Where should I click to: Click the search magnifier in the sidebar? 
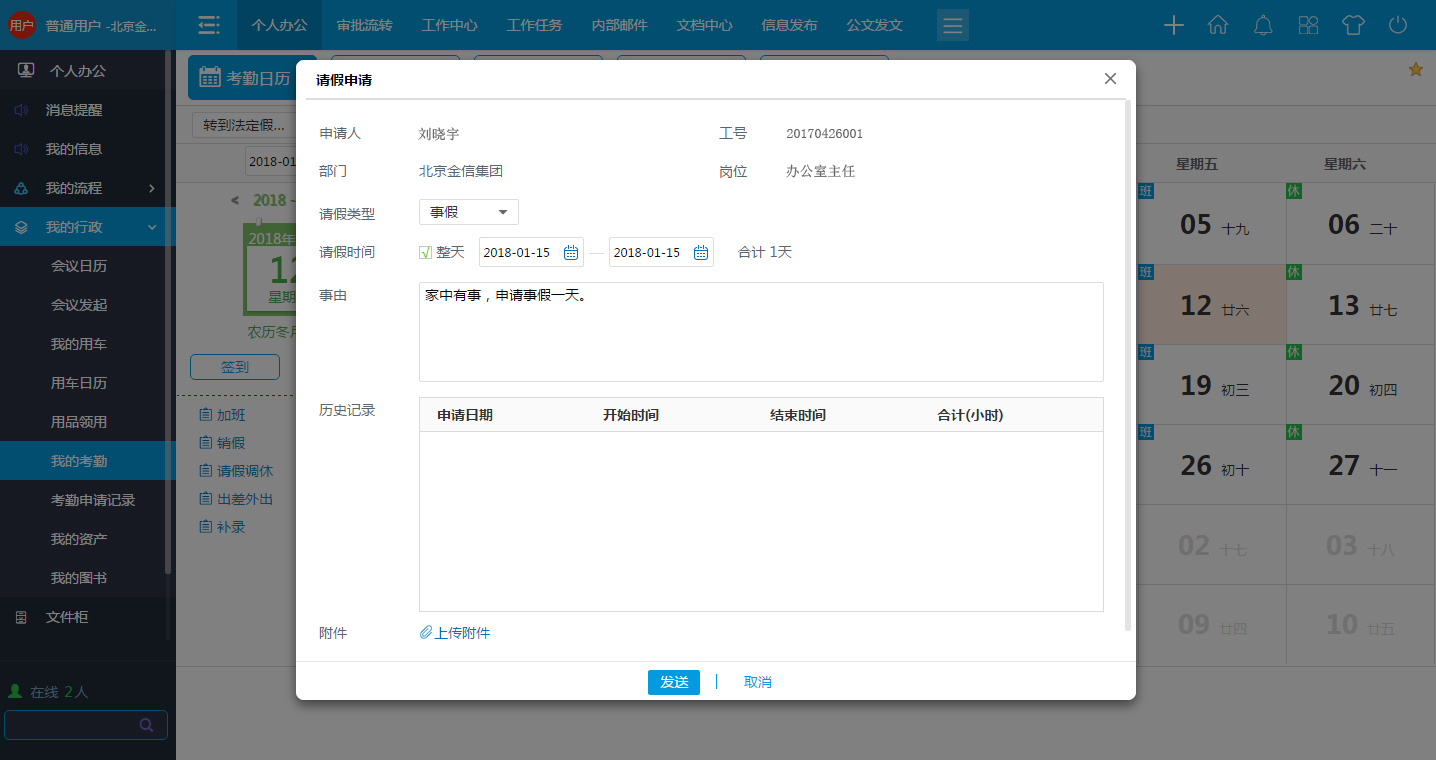pos(147,725)
